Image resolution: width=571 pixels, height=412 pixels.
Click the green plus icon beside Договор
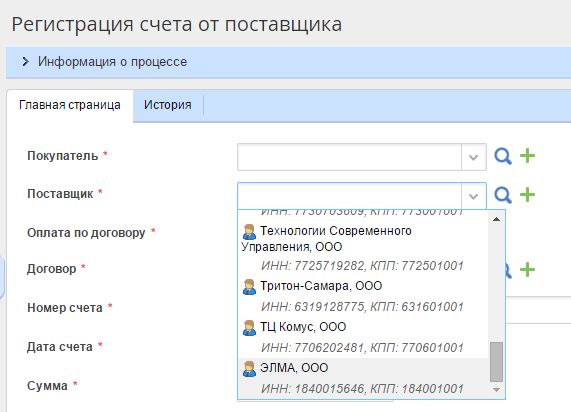click(527, 270)
